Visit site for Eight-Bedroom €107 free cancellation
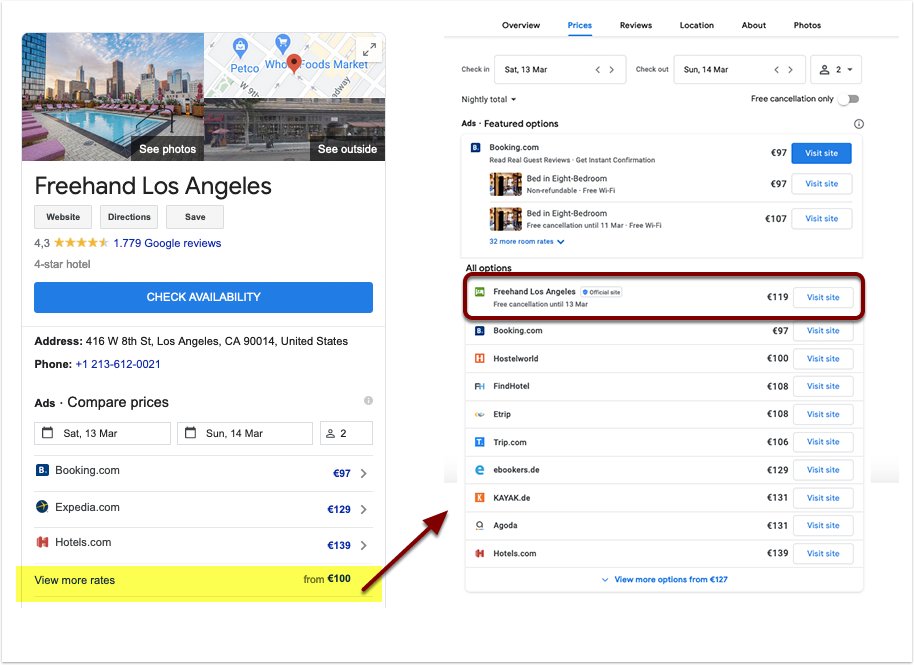This screenshot has width=914, height=665. [x=821, y=219]
